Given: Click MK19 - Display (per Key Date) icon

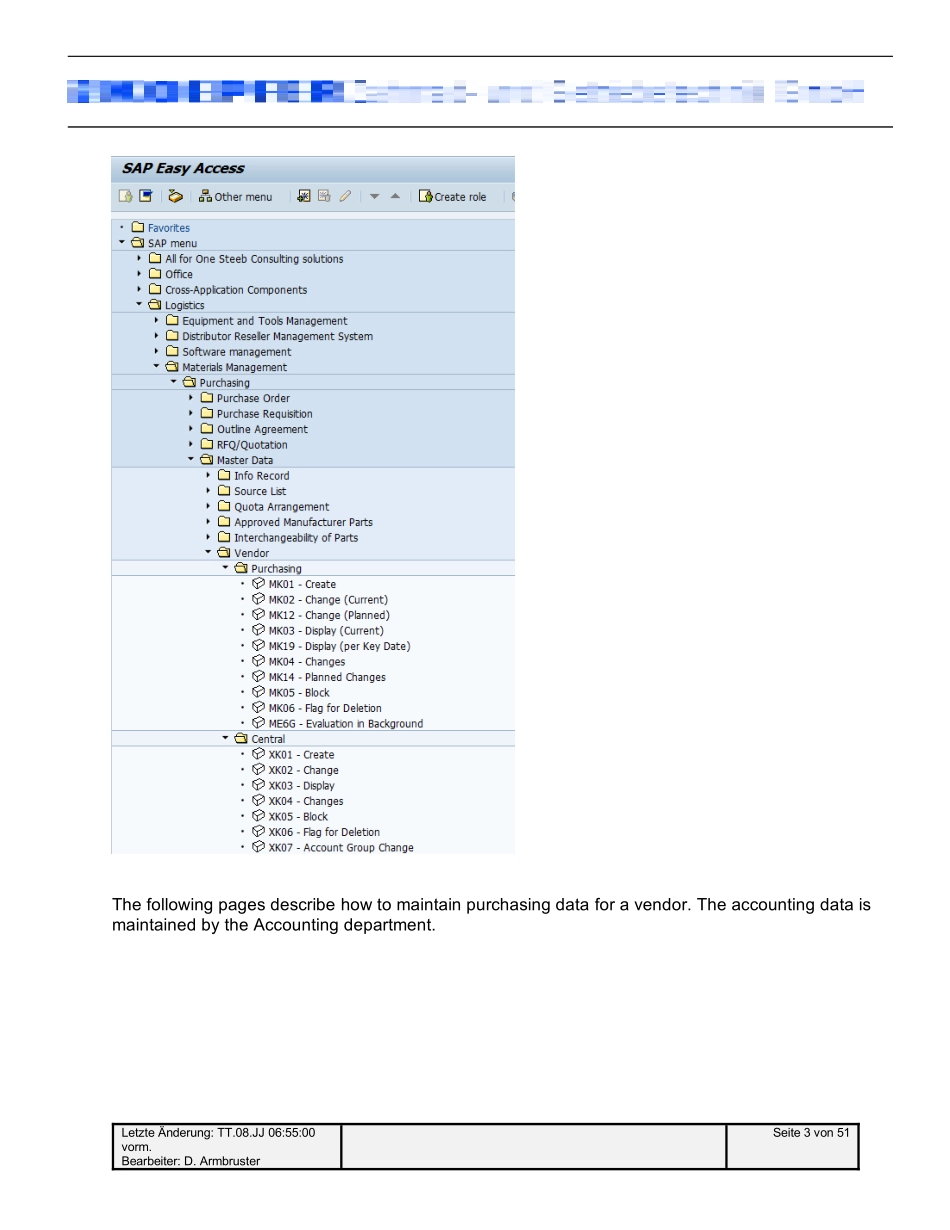Looking at the screenshot, I should pyautogui.click(x=258, y=645).
